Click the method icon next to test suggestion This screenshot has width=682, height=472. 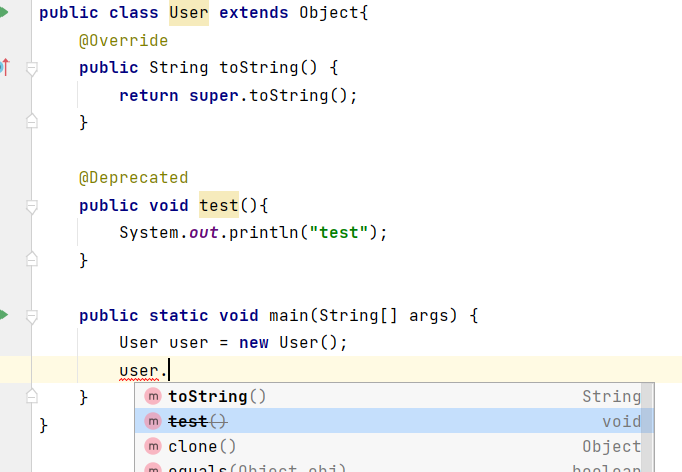[x=152, y=421]
